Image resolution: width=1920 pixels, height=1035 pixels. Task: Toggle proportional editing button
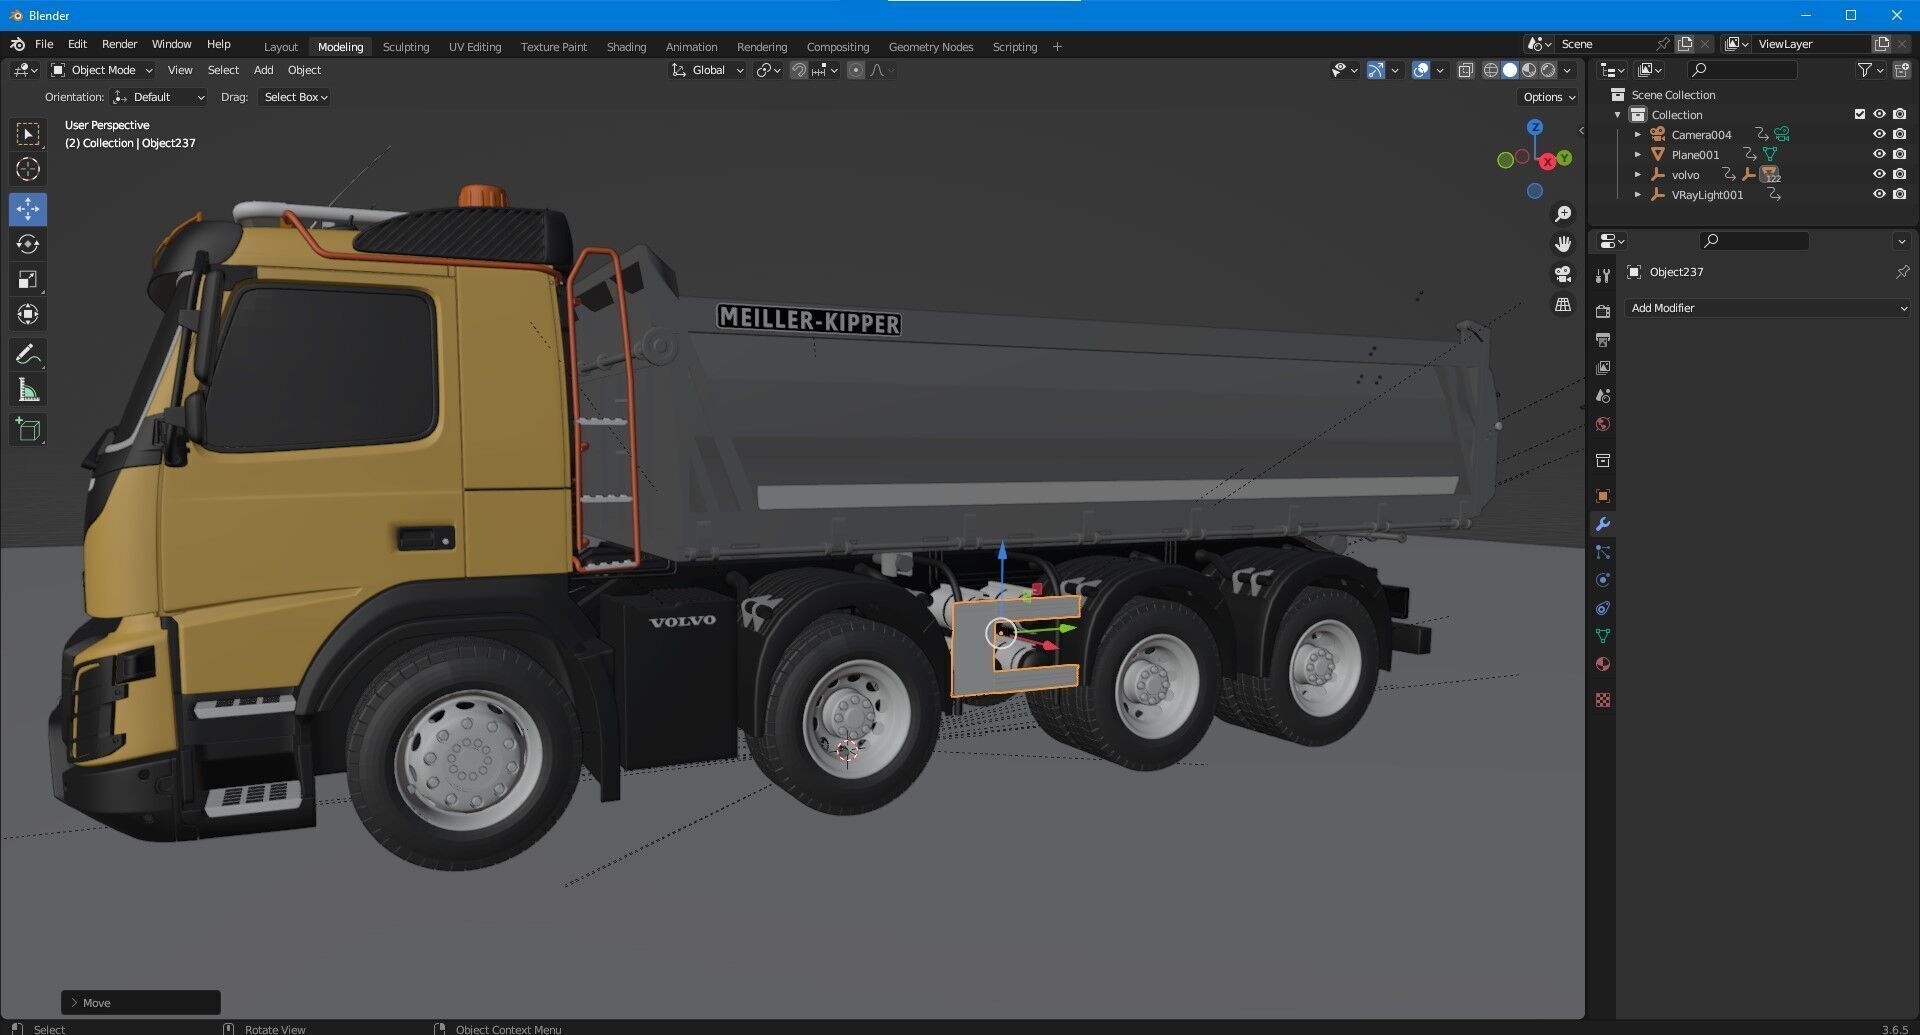(856, 70)
